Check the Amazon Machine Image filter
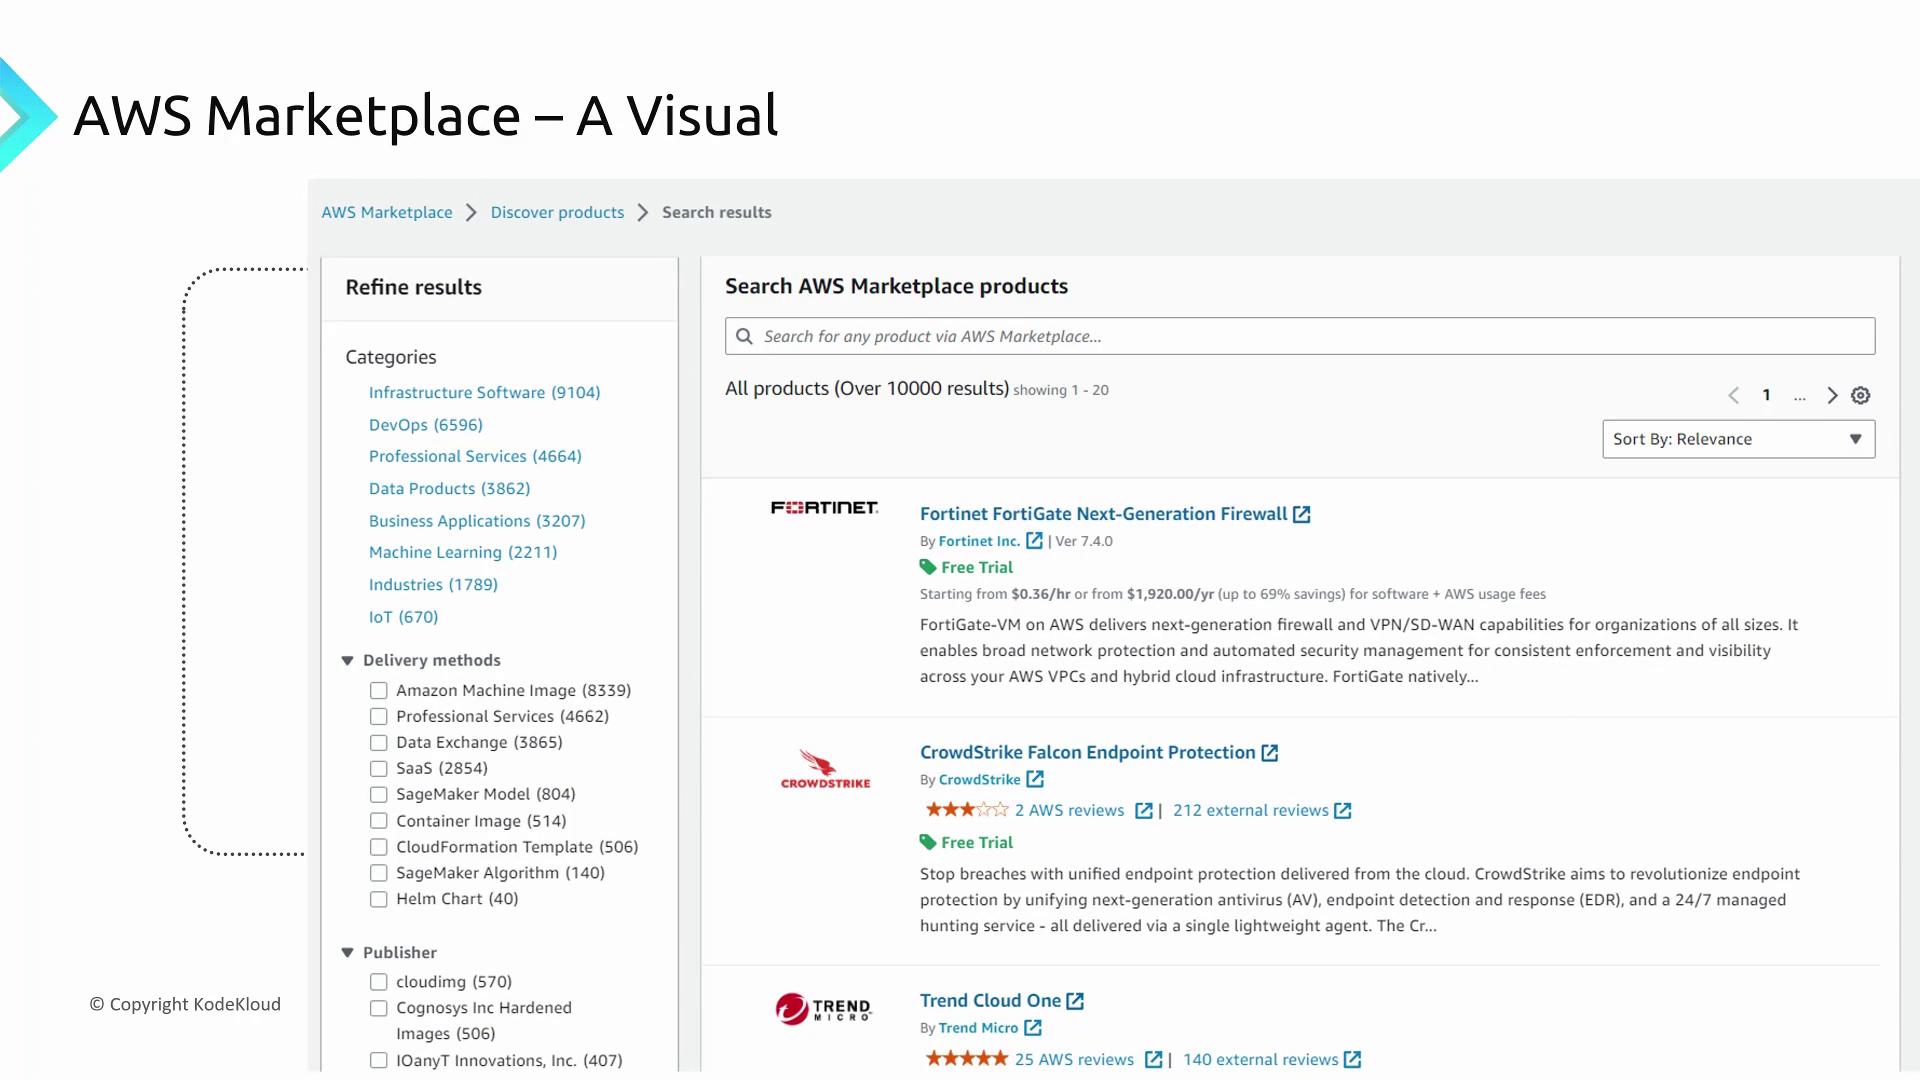The image size is (1920, 1080). pos(378,690)
